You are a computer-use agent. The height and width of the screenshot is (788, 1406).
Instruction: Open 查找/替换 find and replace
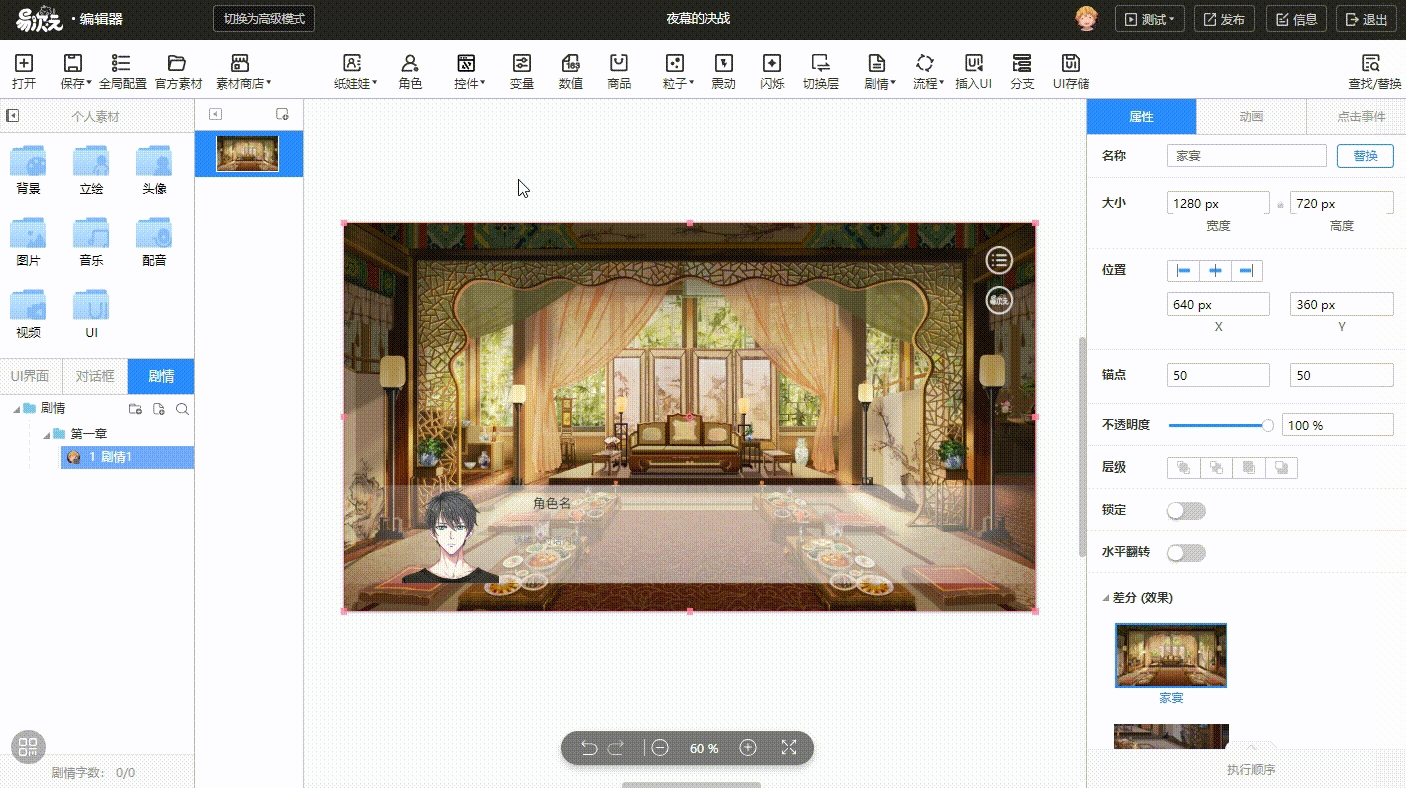pyautogui.click(x=1374, y=71)
